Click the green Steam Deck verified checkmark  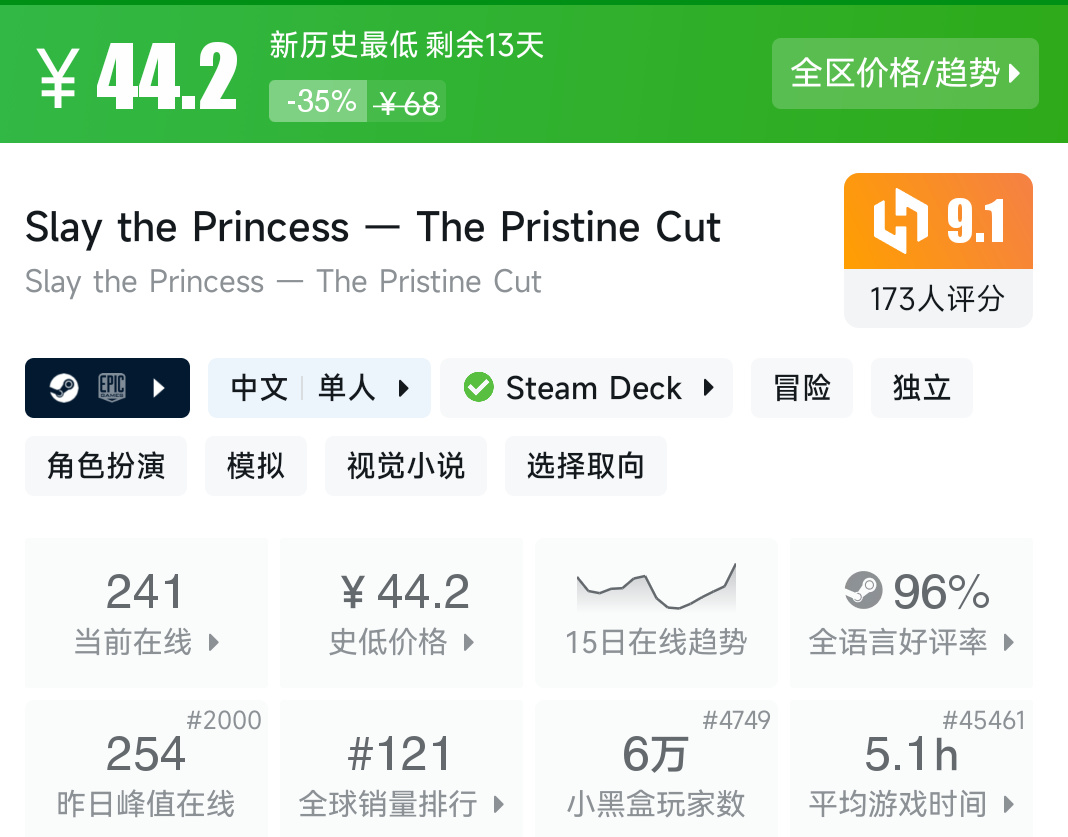point(479,388)
